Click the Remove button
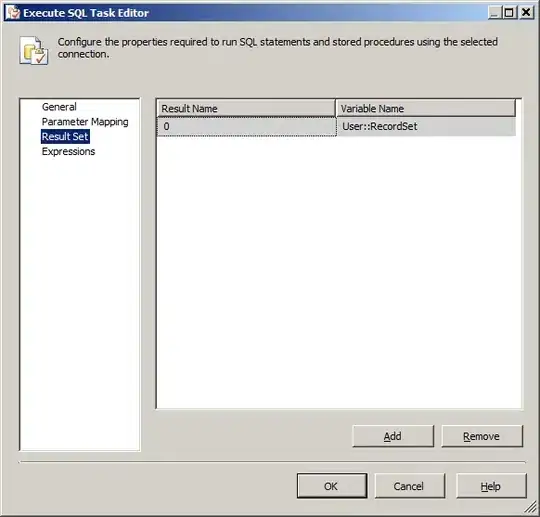Image resolution: width=540 pixels, height=517 pixels. coord(481,436)
